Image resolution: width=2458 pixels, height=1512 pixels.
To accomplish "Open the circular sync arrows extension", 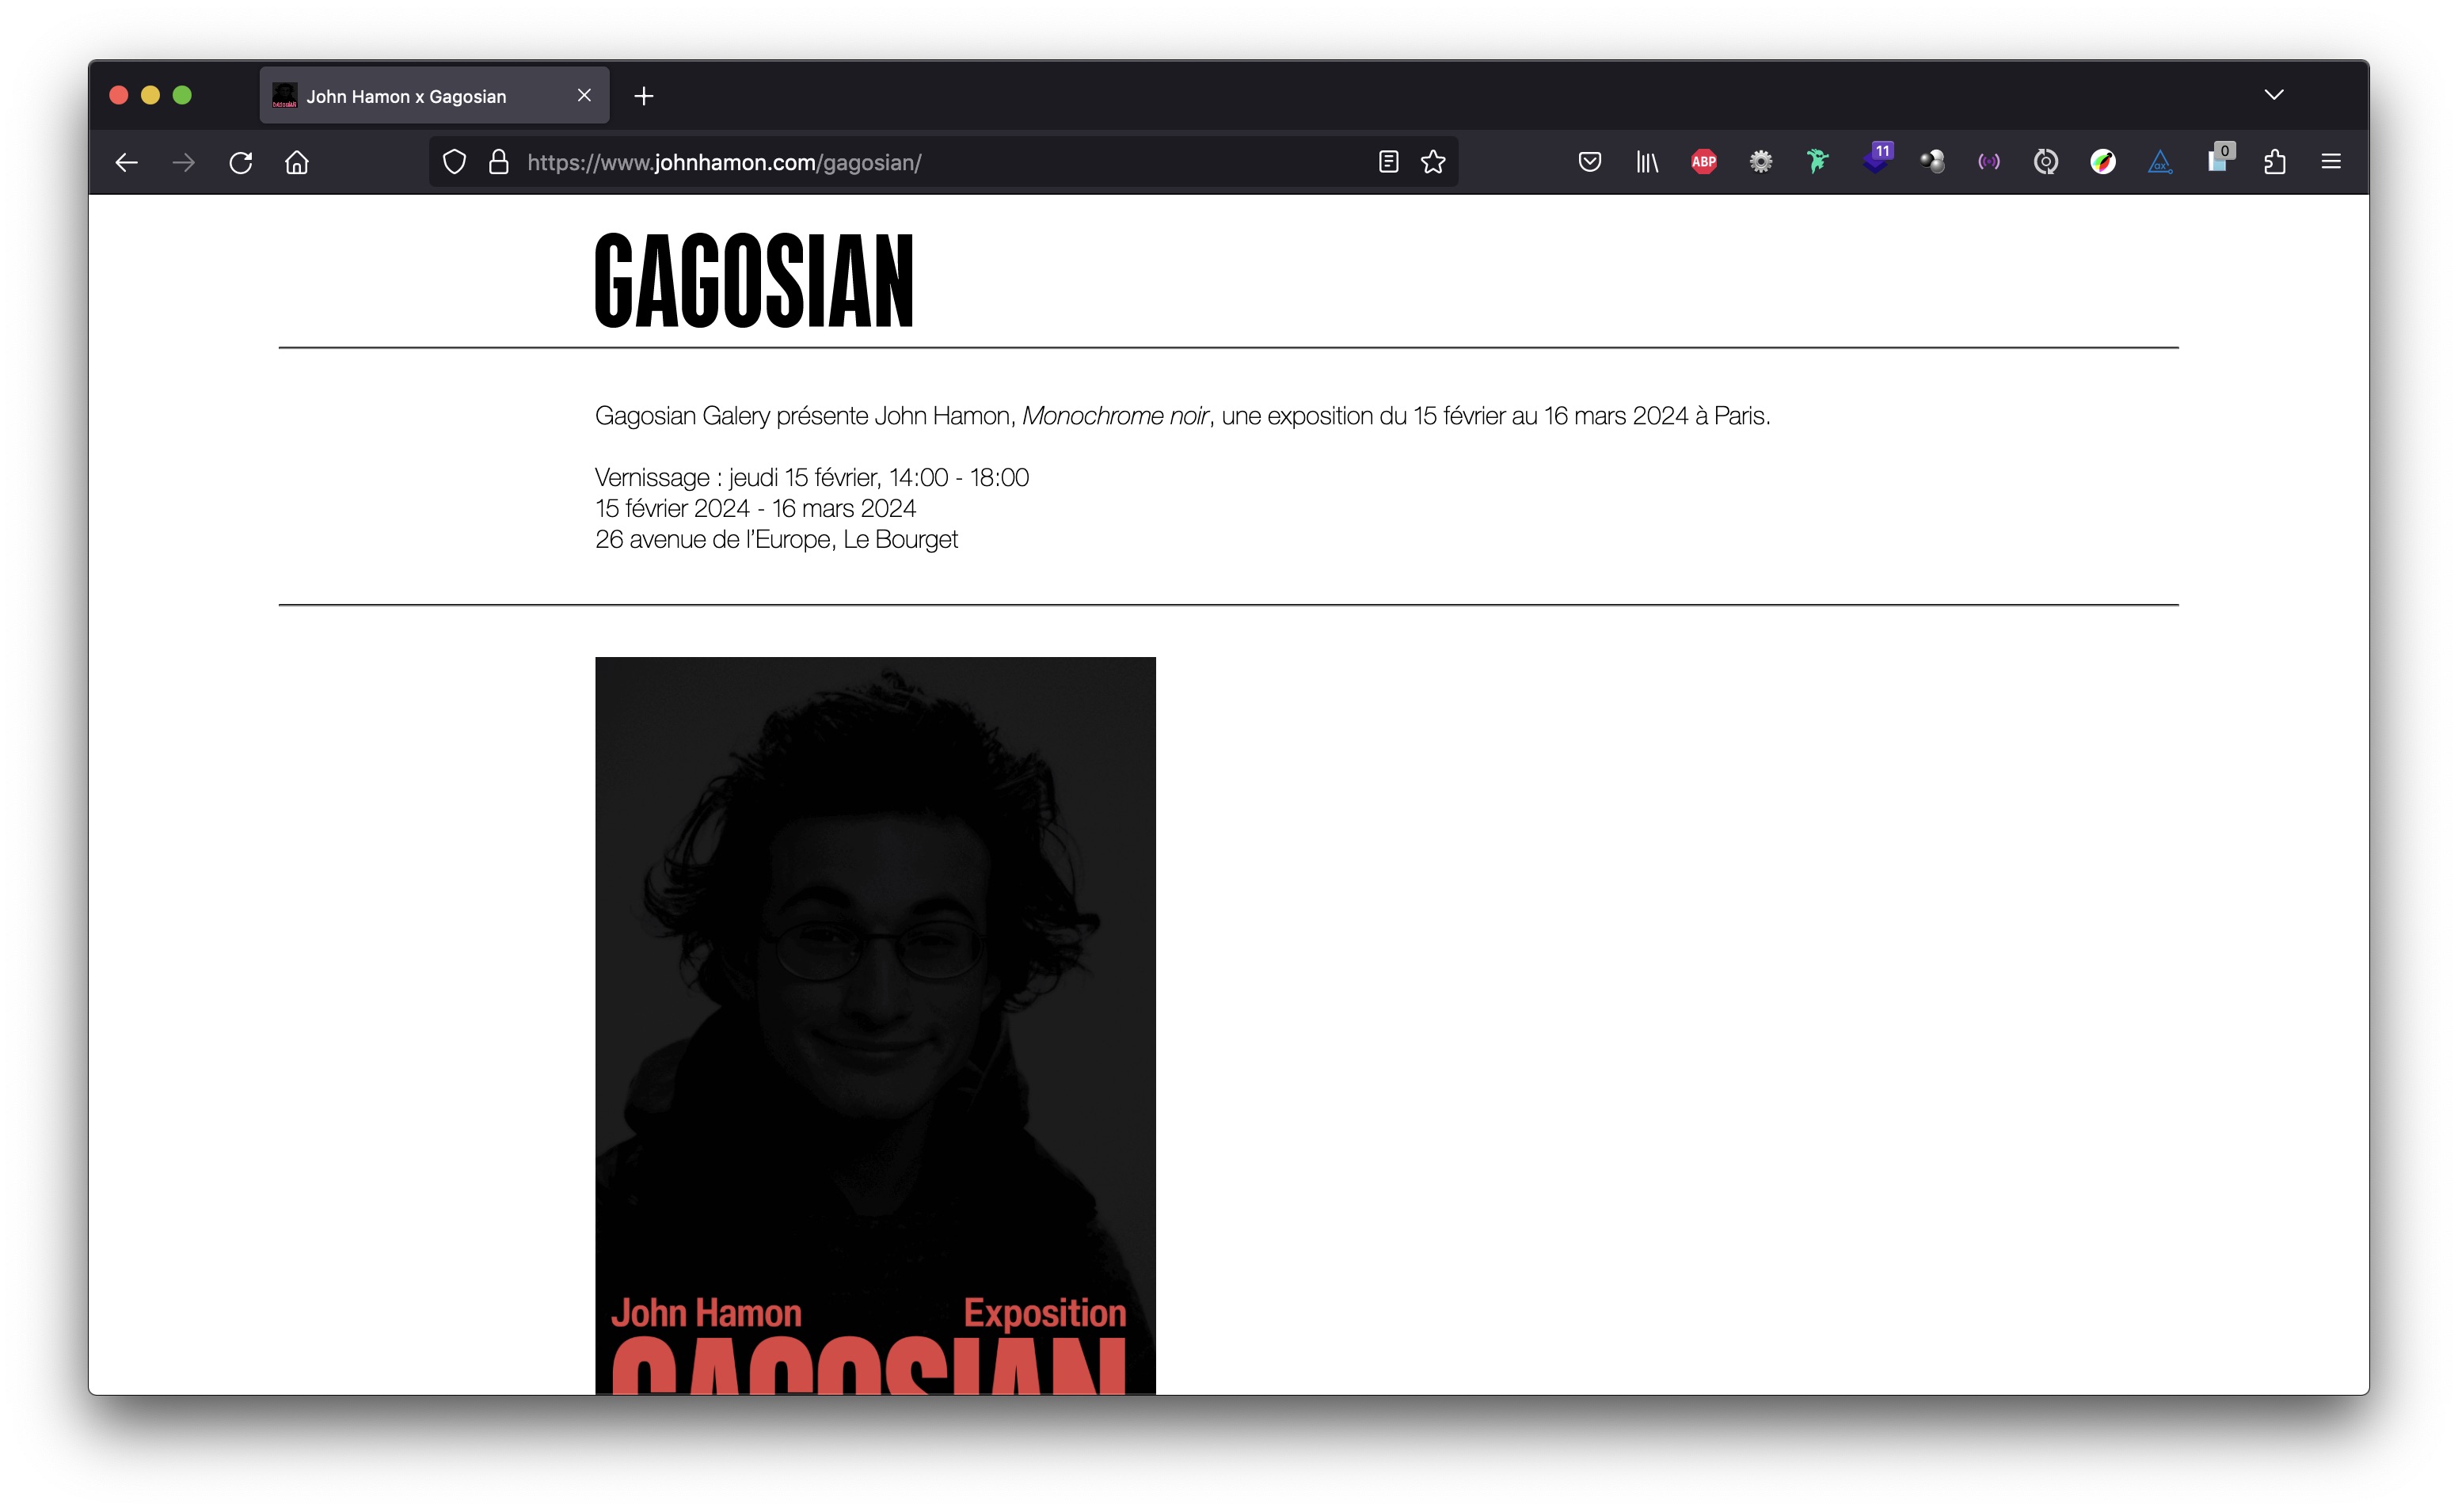I will coord(2046,162).
